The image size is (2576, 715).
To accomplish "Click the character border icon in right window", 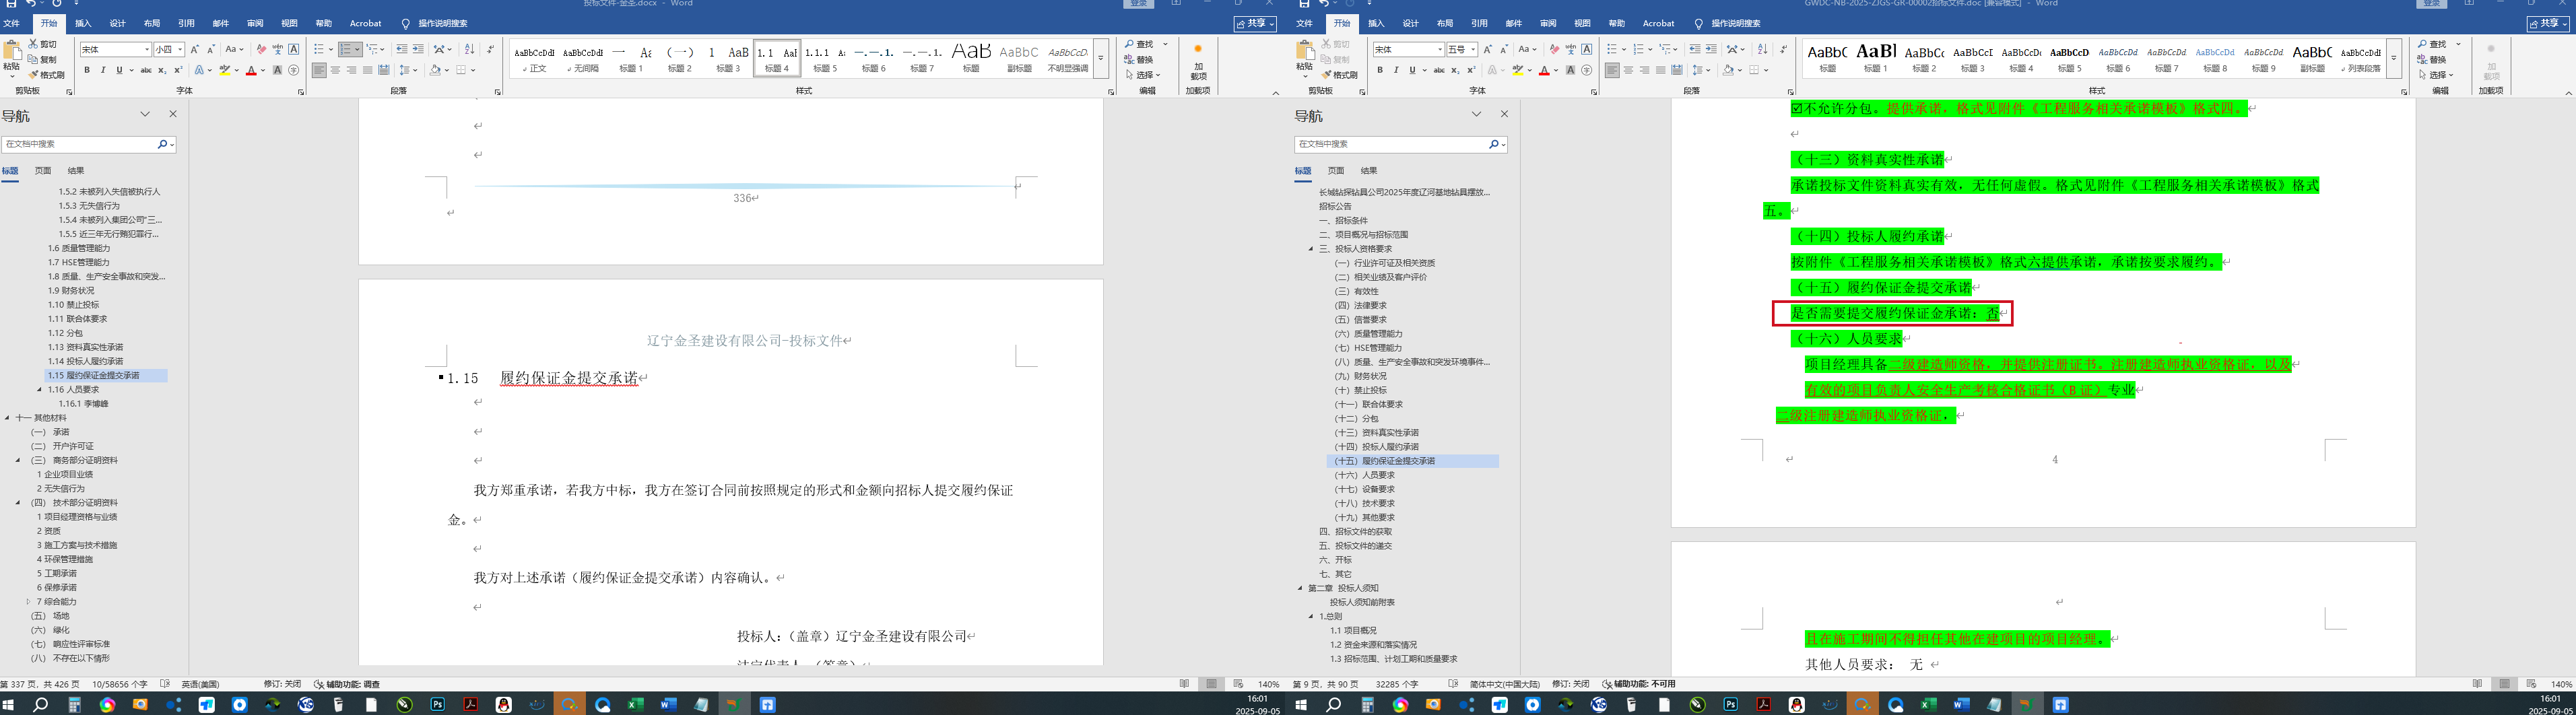I will pyautogui.click(x=1587, y=49).
